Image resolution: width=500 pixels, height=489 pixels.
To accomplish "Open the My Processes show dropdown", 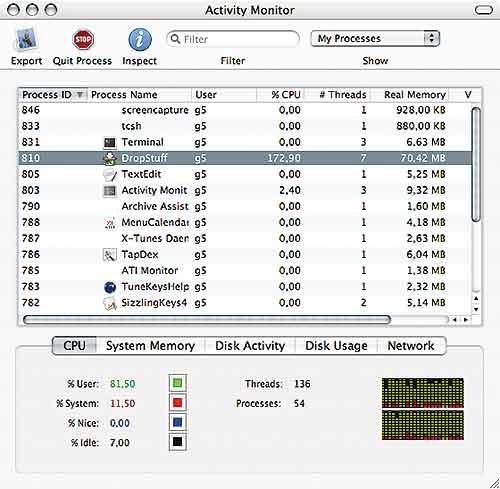I will tap(375, 39).
